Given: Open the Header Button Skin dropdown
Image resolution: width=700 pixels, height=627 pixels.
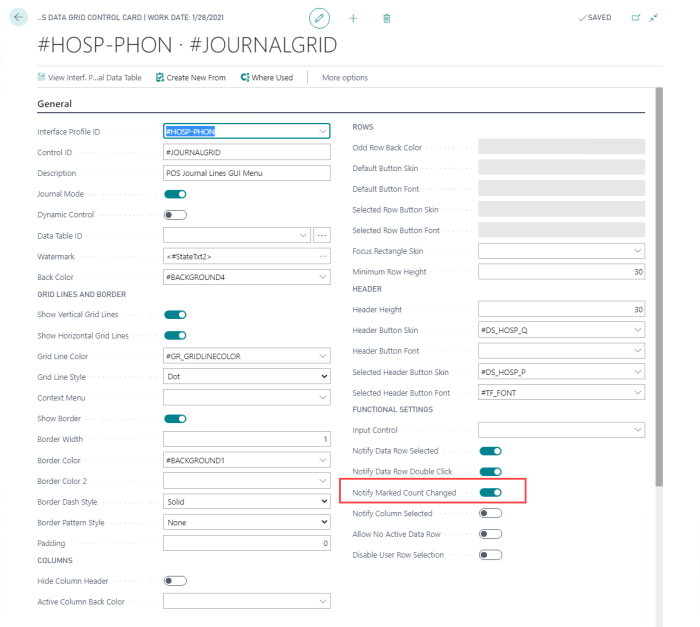Looking at the screenshot, I should click(561, 330).
